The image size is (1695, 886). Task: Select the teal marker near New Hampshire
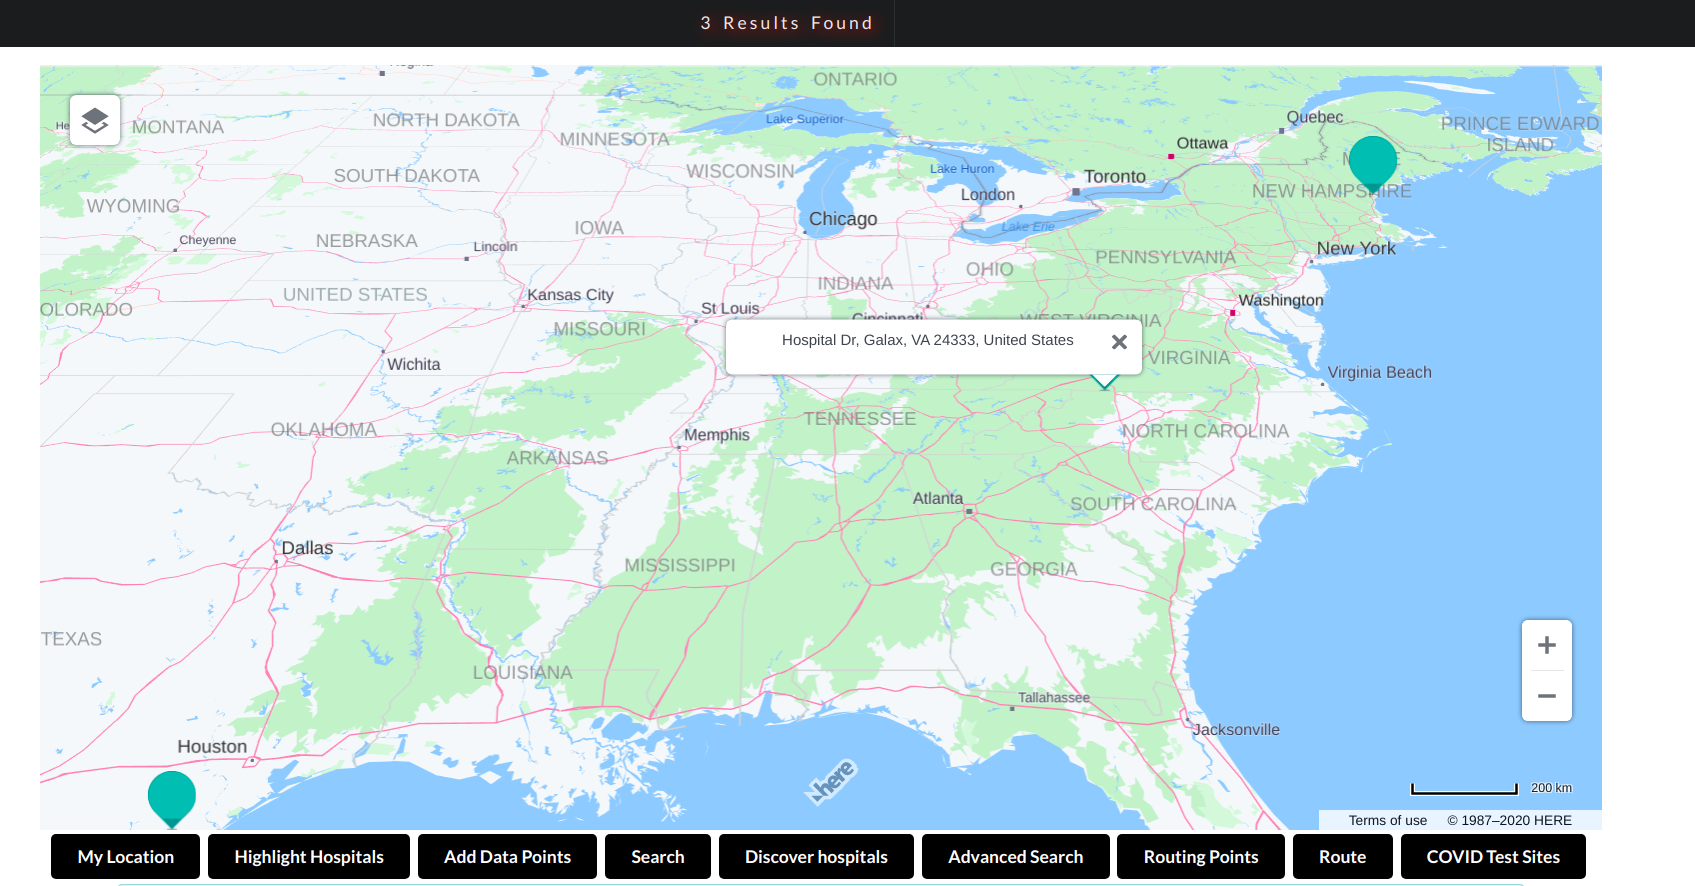click(1373, 165)
